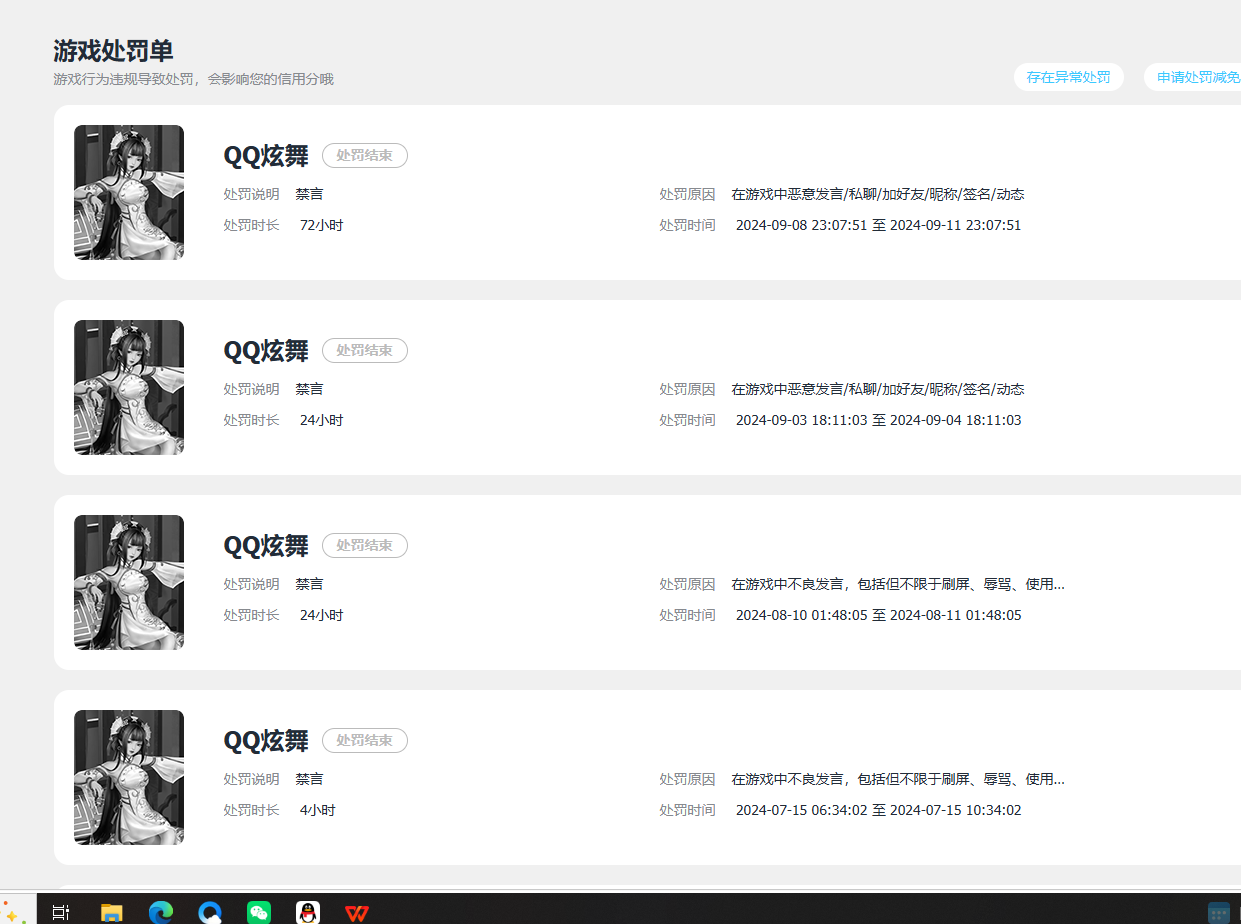Open WeChat icon in taskbar
This screenshot has height=924, width=1241.
pyautogui.click(x=259, y=912)
